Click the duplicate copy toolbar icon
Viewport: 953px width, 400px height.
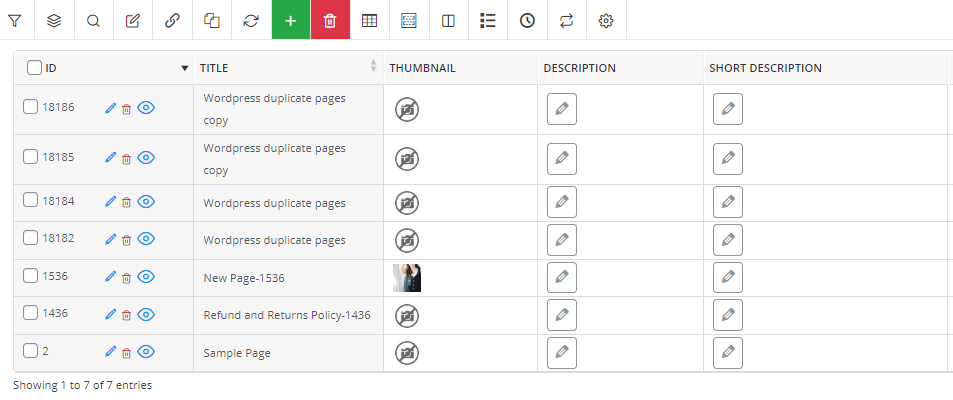coord(212,20)
